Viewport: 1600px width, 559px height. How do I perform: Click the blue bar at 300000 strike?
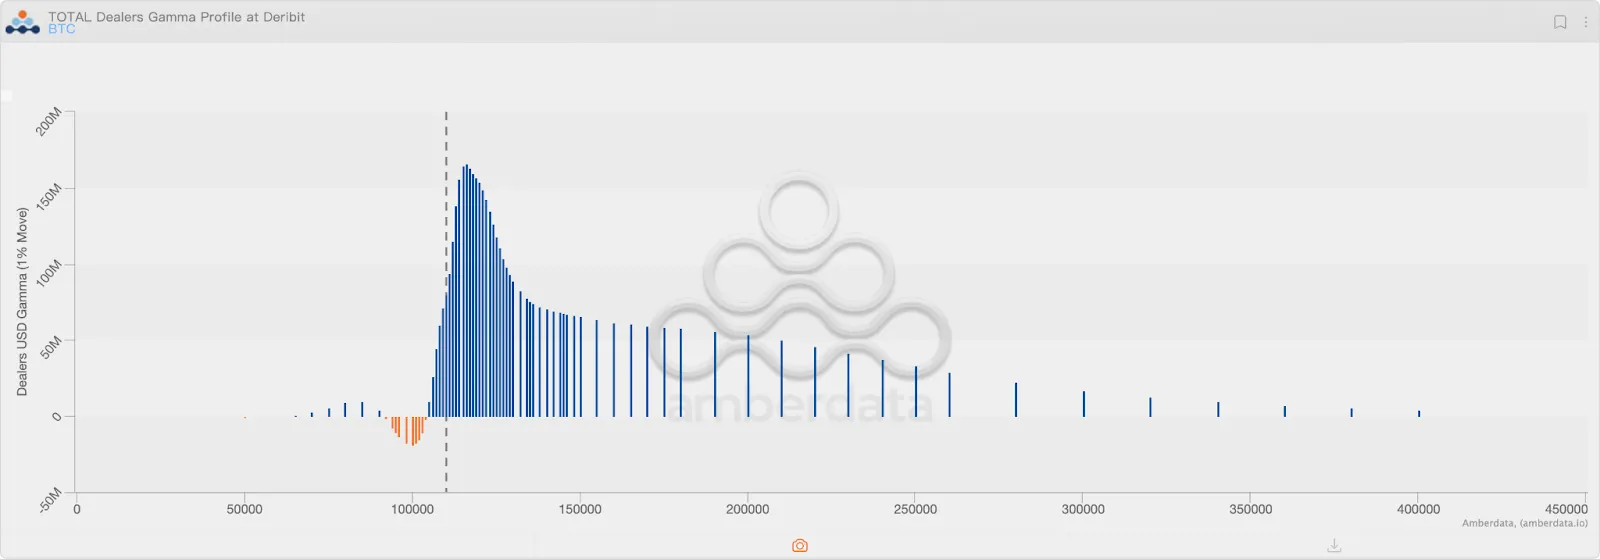pyautogui.click(x=1084, y=404)
